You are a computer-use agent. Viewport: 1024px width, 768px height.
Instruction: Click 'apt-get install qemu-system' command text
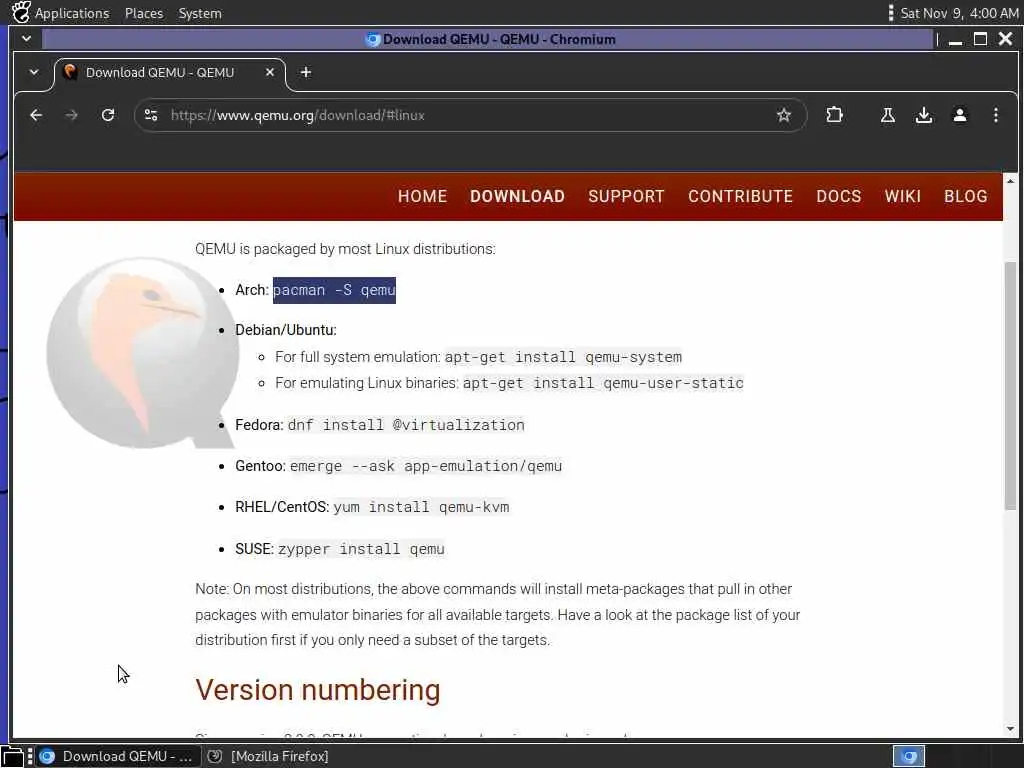click(563, 357)
